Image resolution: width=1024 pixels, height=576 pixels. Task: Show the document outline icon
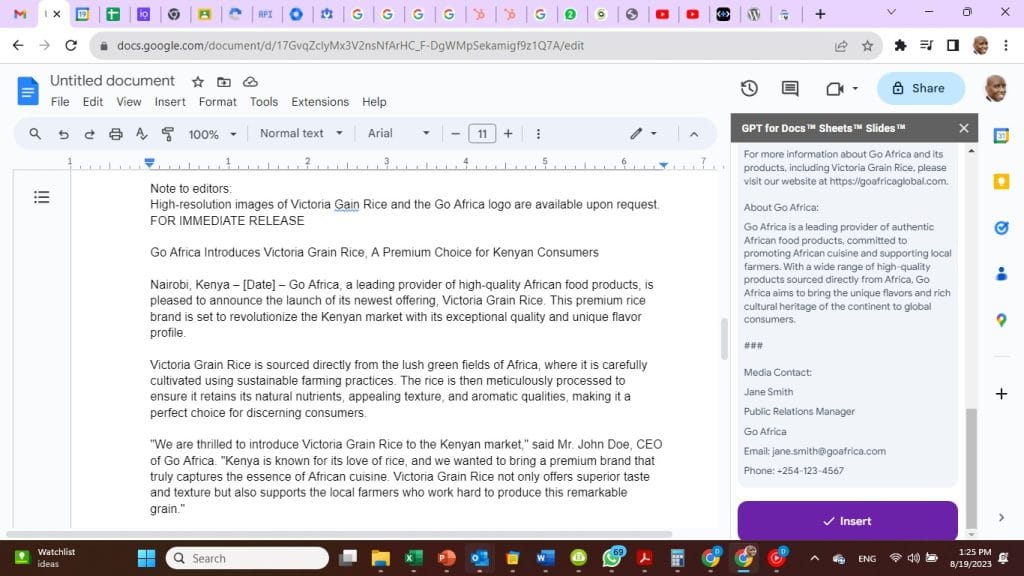point(42,197)
